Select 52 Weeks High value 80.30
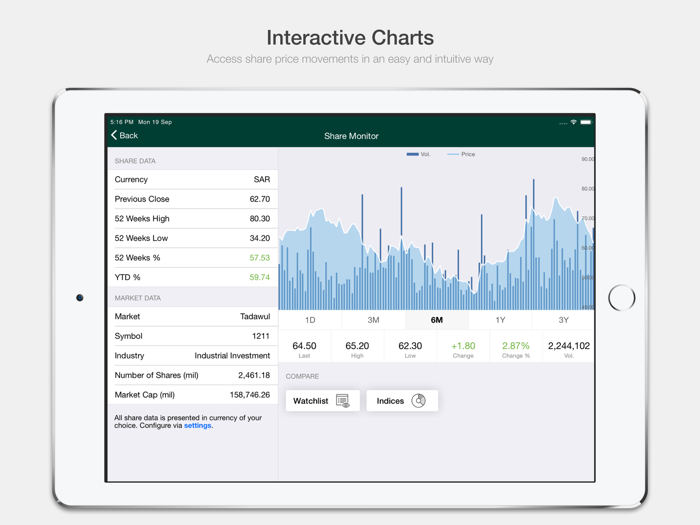The width and height of the screenshot is (700, 525). point(260,219)
